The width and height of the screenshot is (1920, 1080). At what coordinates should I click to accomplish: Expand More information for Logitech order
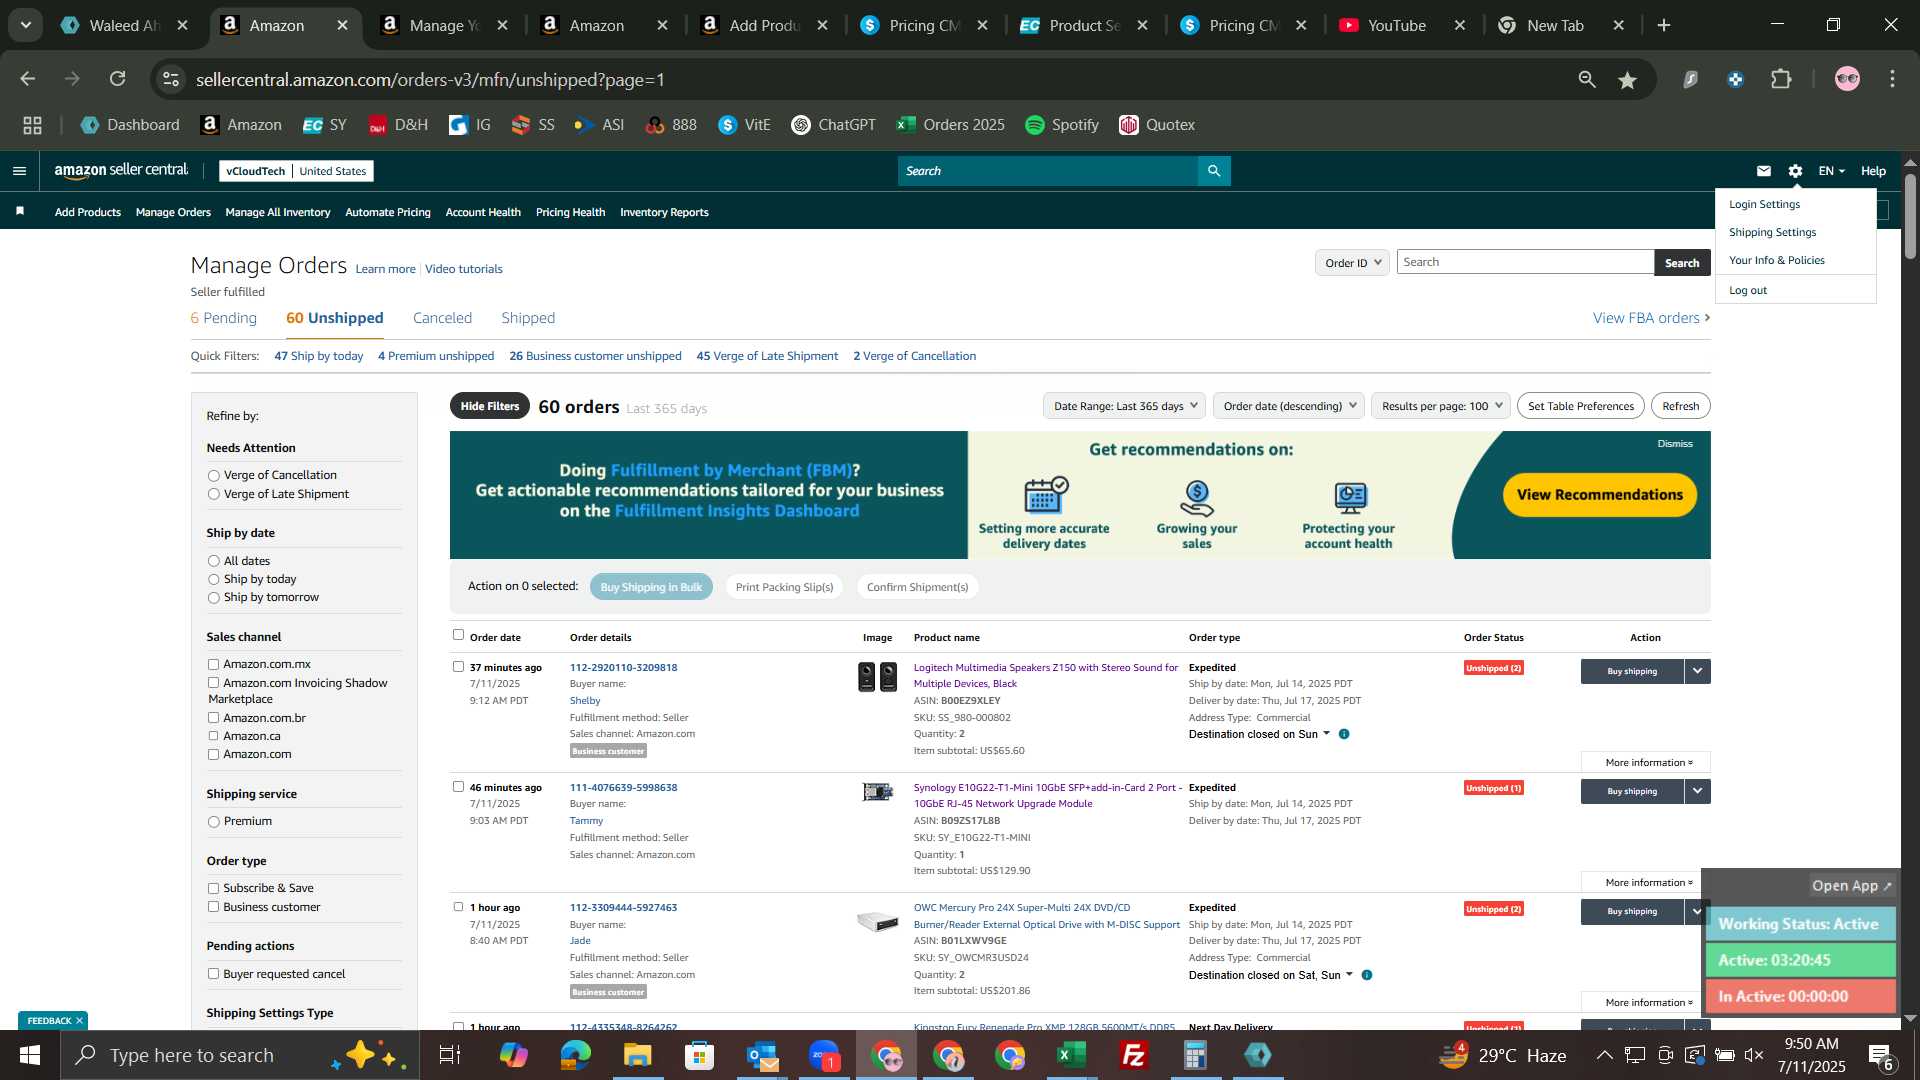(1646, 762)
